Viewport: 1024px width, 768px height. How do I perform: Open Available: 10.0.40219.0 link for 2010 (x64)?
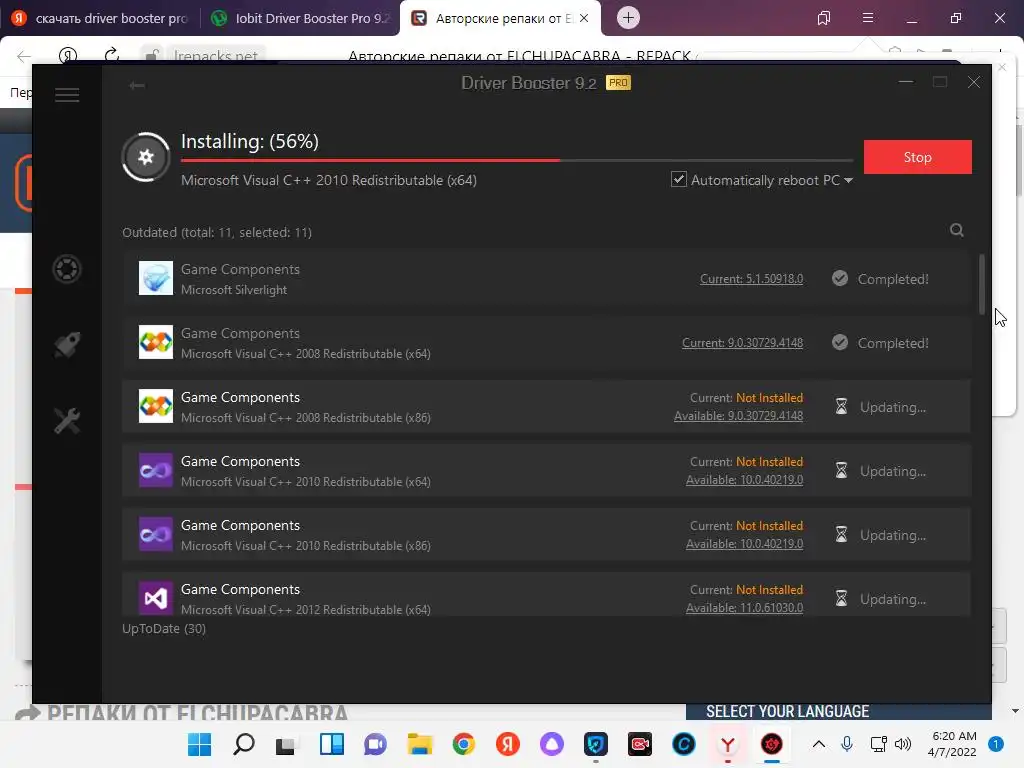click(744, 480)
